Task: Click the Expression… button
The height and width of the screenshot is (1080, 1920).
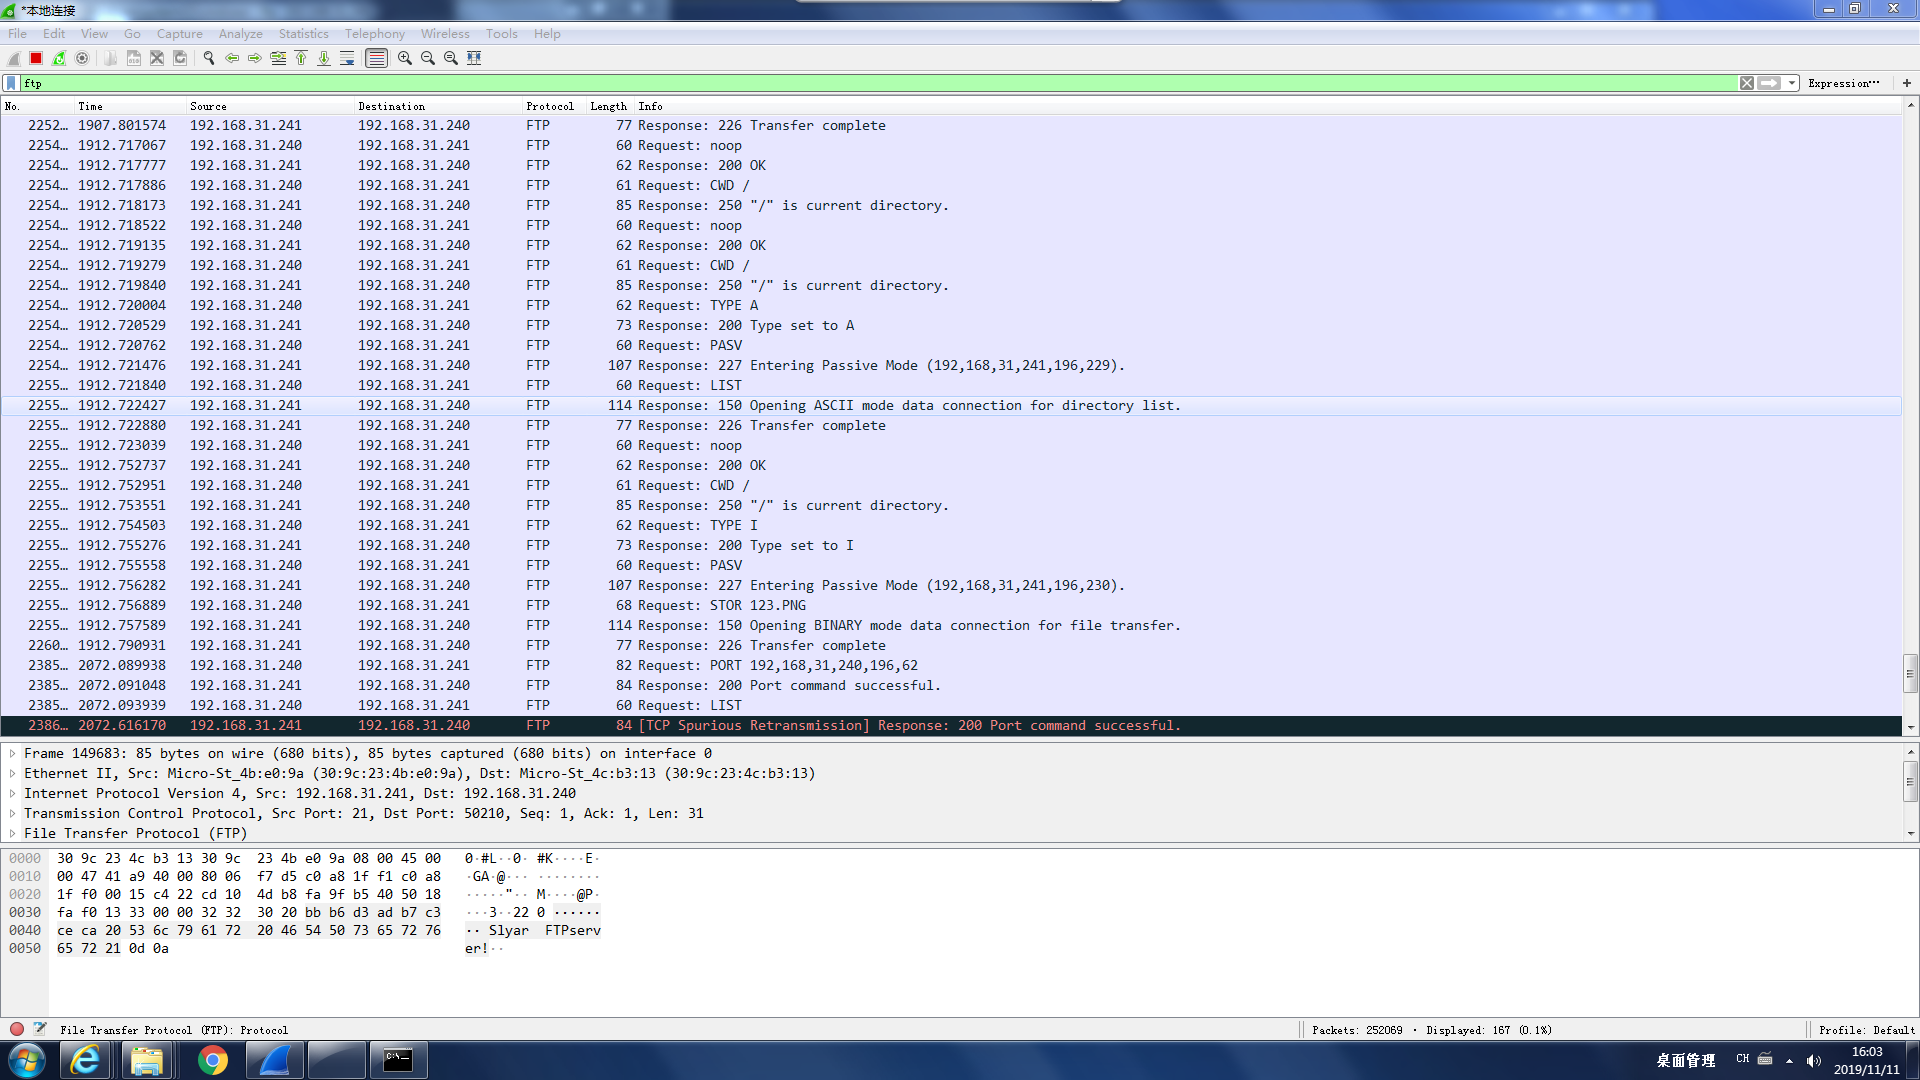Action: pos(1843,83)
